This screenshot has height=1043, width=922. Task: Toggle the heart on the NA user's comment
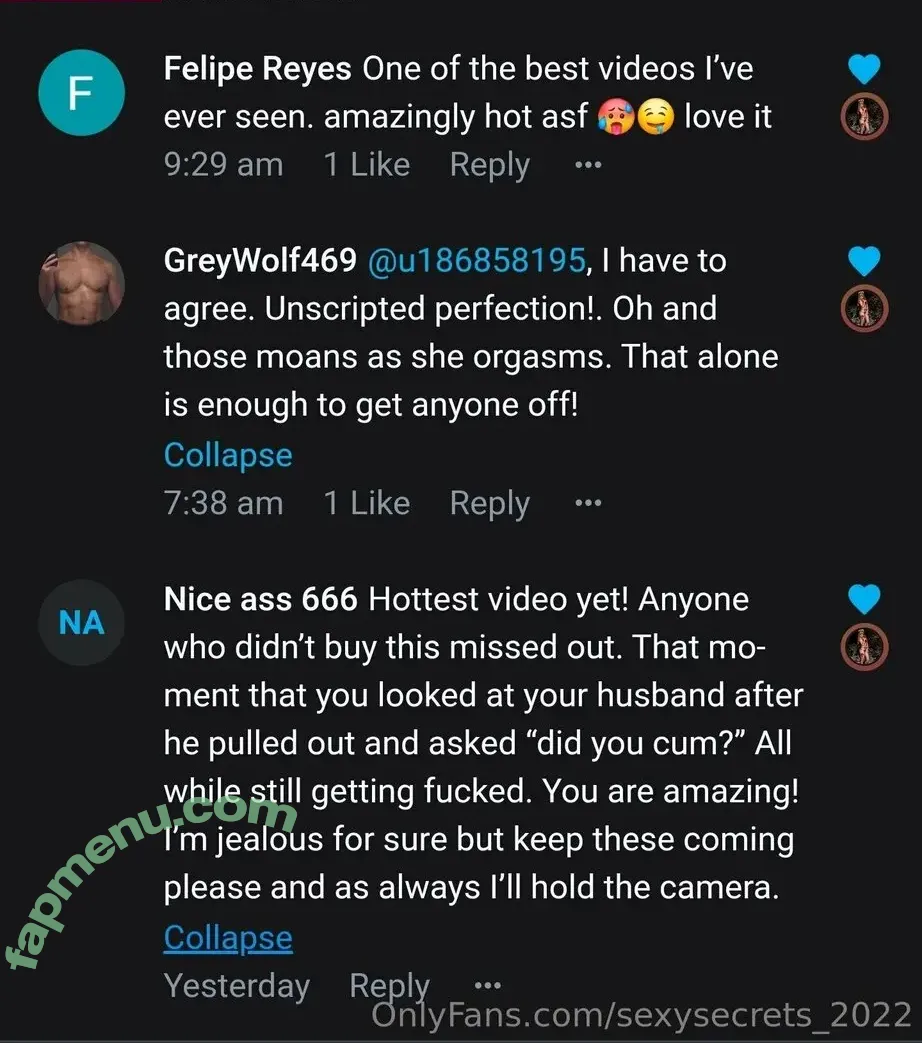point(863,599)
